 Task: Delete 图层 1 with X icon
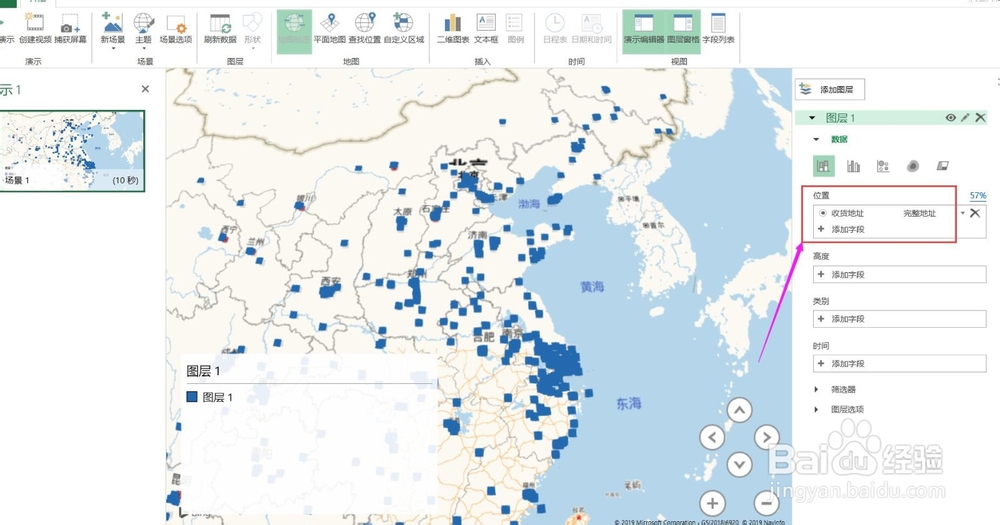tap(980, 118)
